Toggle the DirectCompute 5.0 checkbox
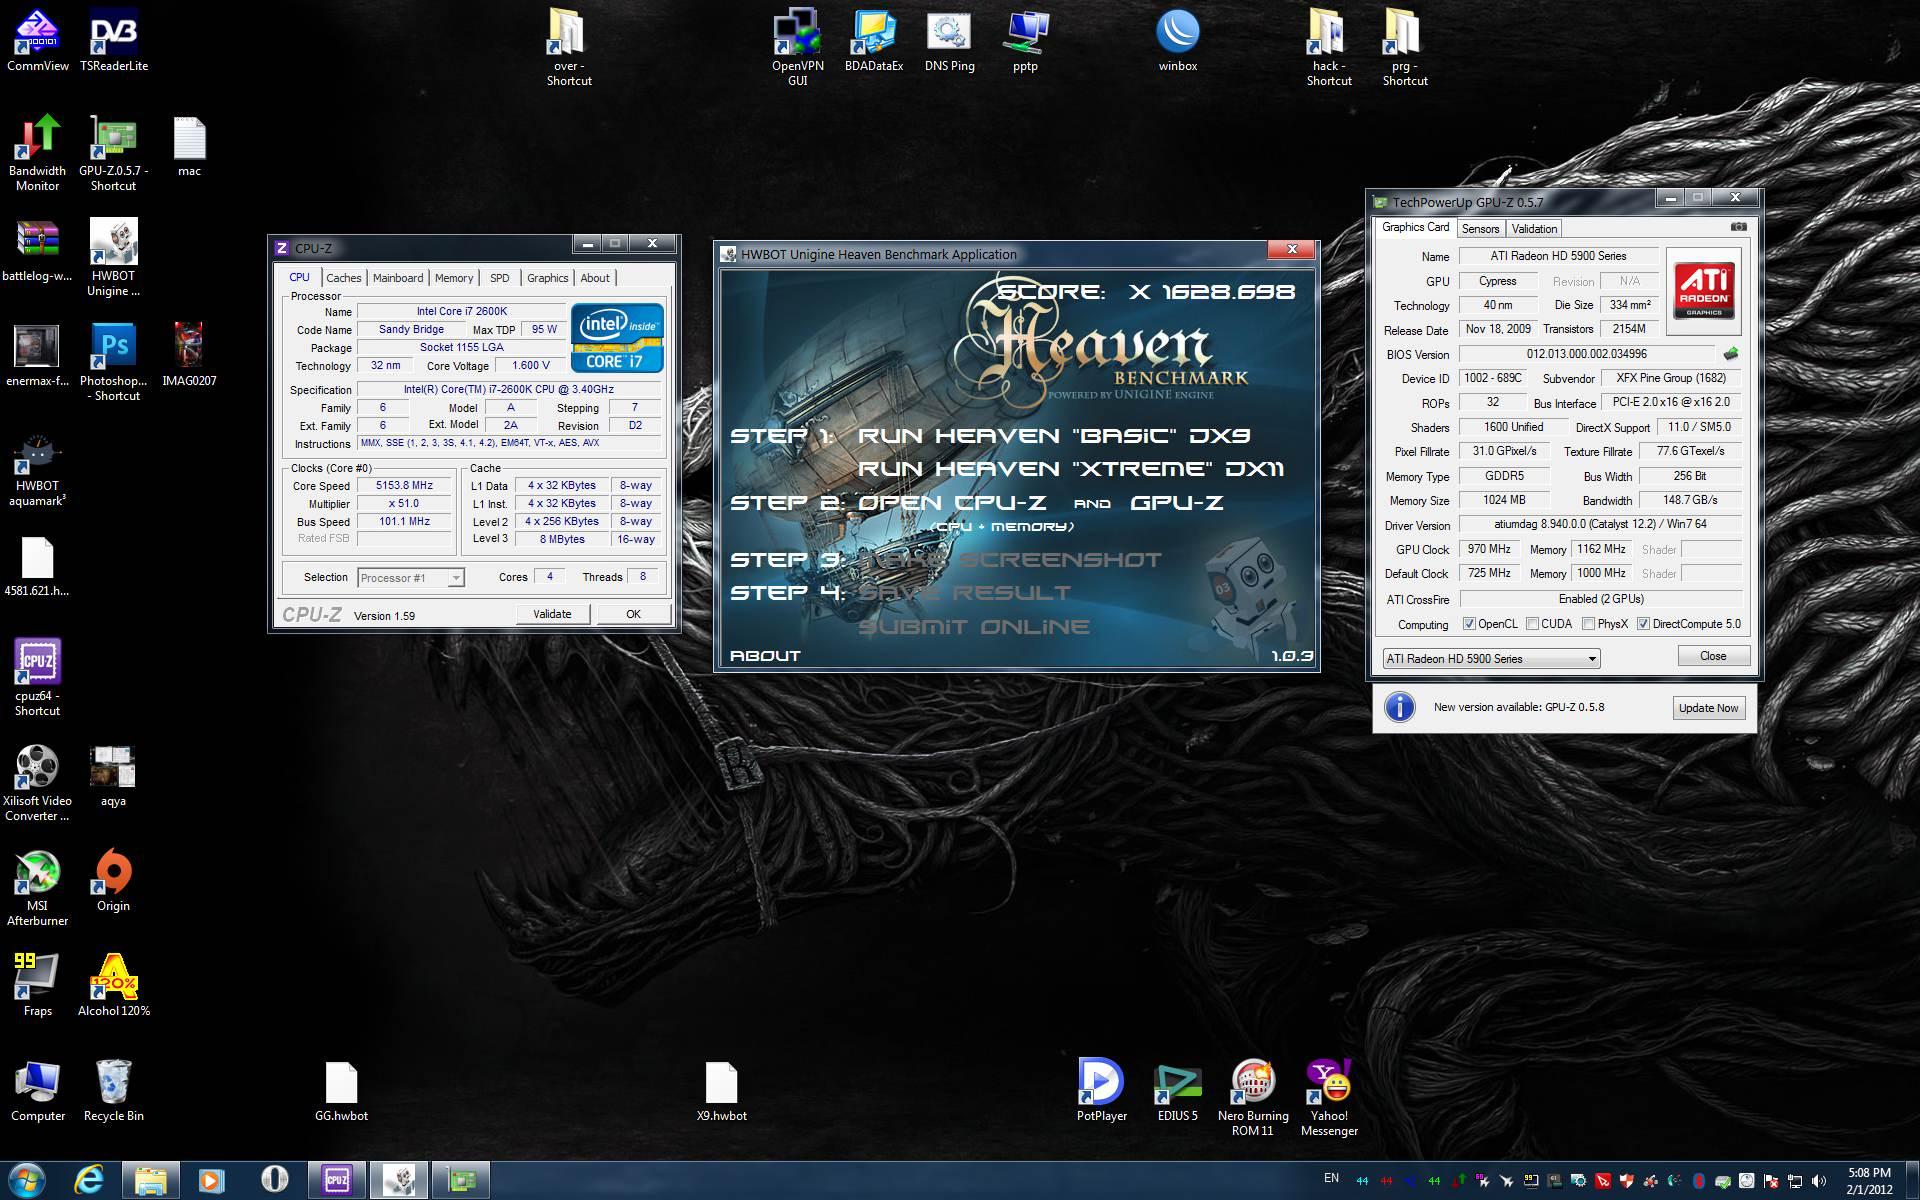The height and width of the screenshot is (1200, 1920). point(1643,624)
